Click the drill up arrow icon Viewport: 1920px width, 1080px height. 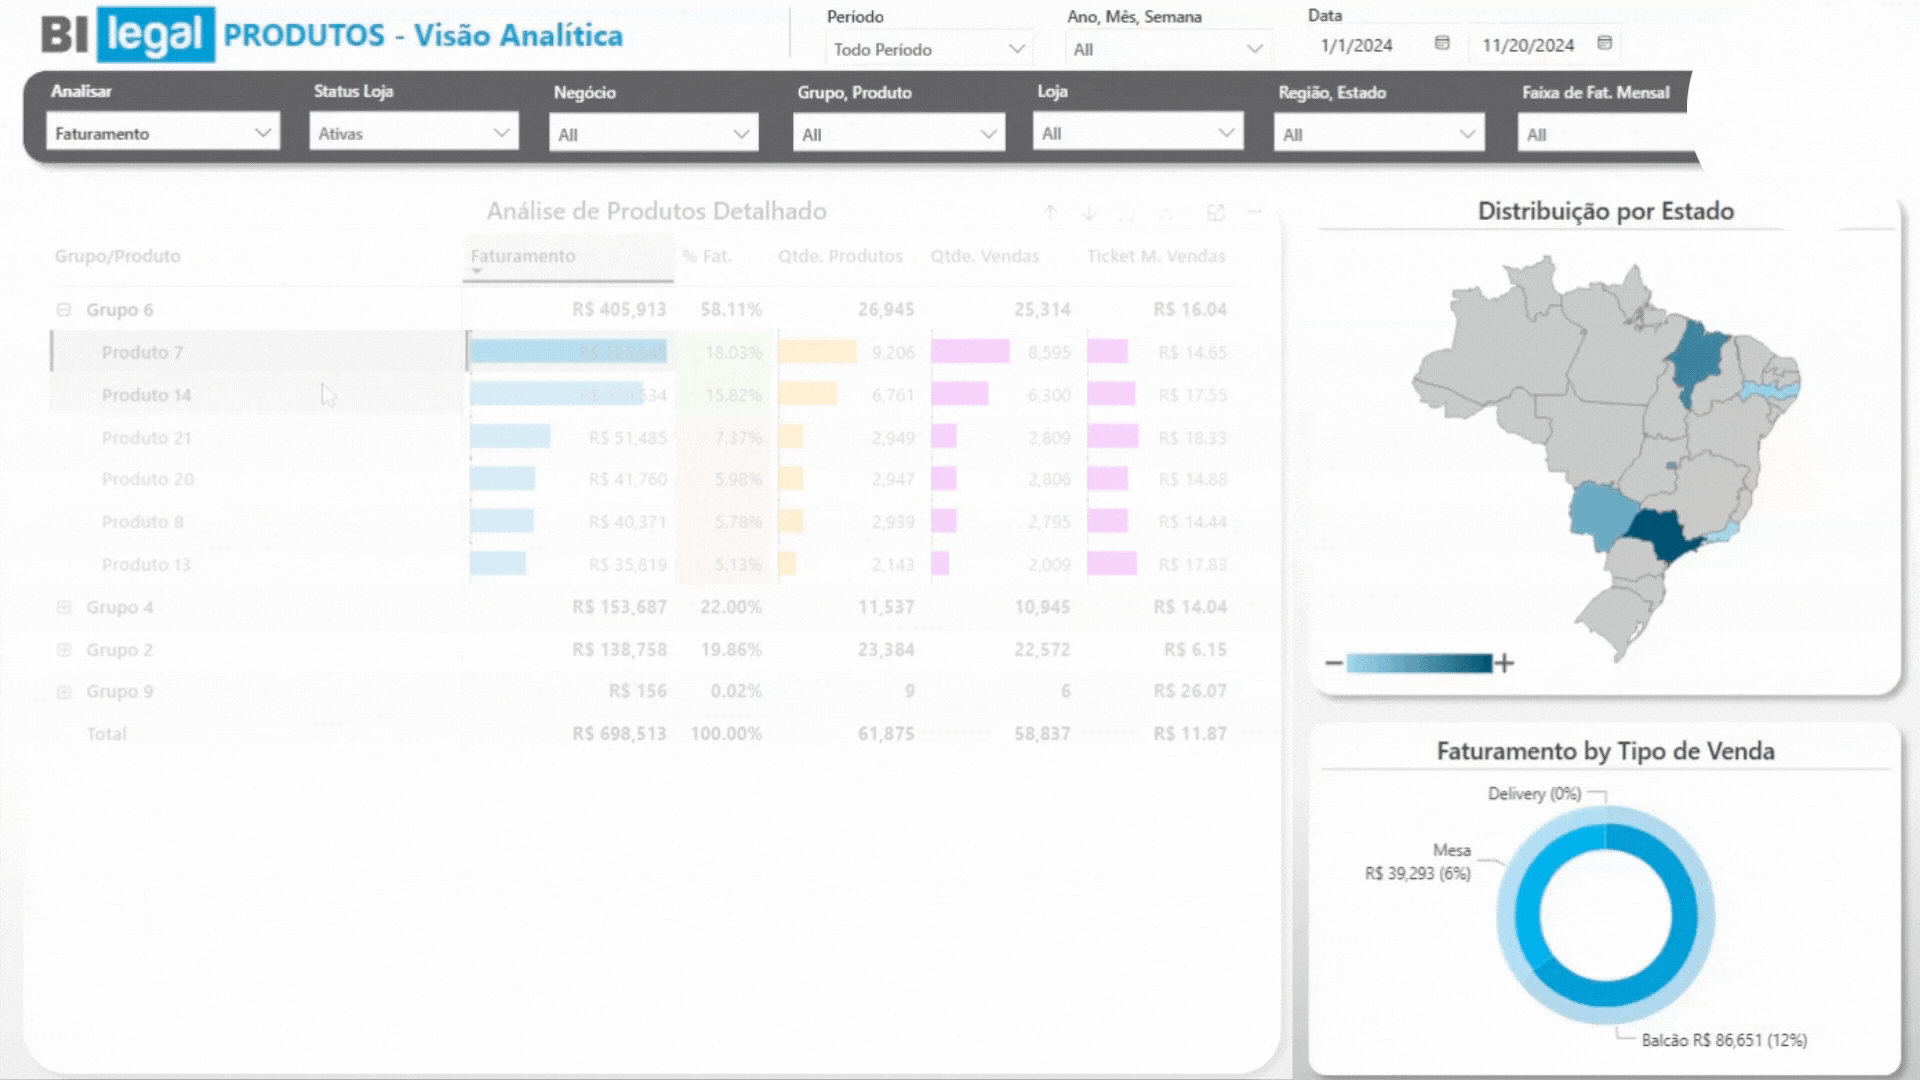click(1050, 213)
